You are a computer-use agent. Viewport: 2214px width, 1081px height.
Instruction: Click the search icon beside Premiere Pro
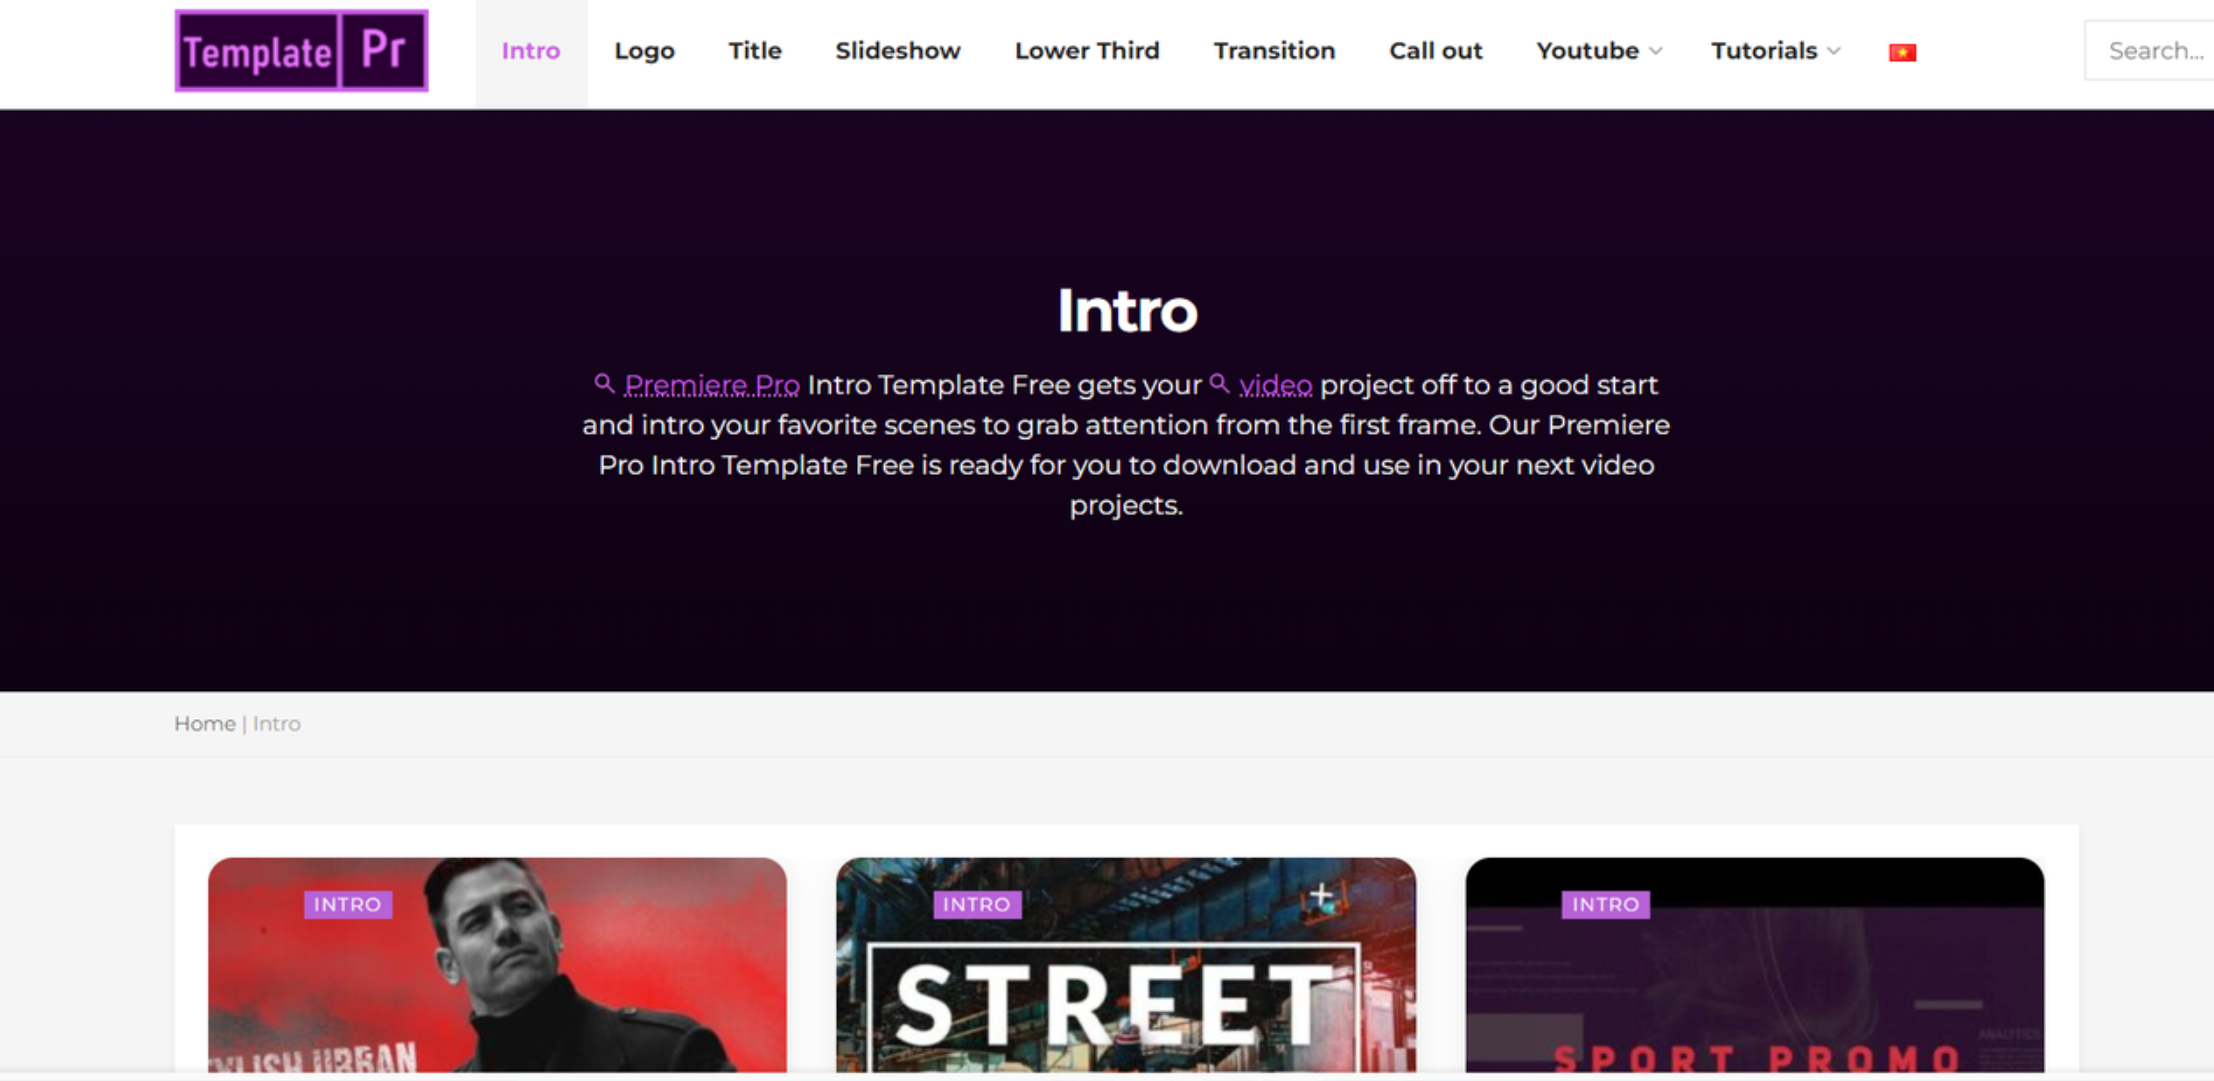point(604,383)
